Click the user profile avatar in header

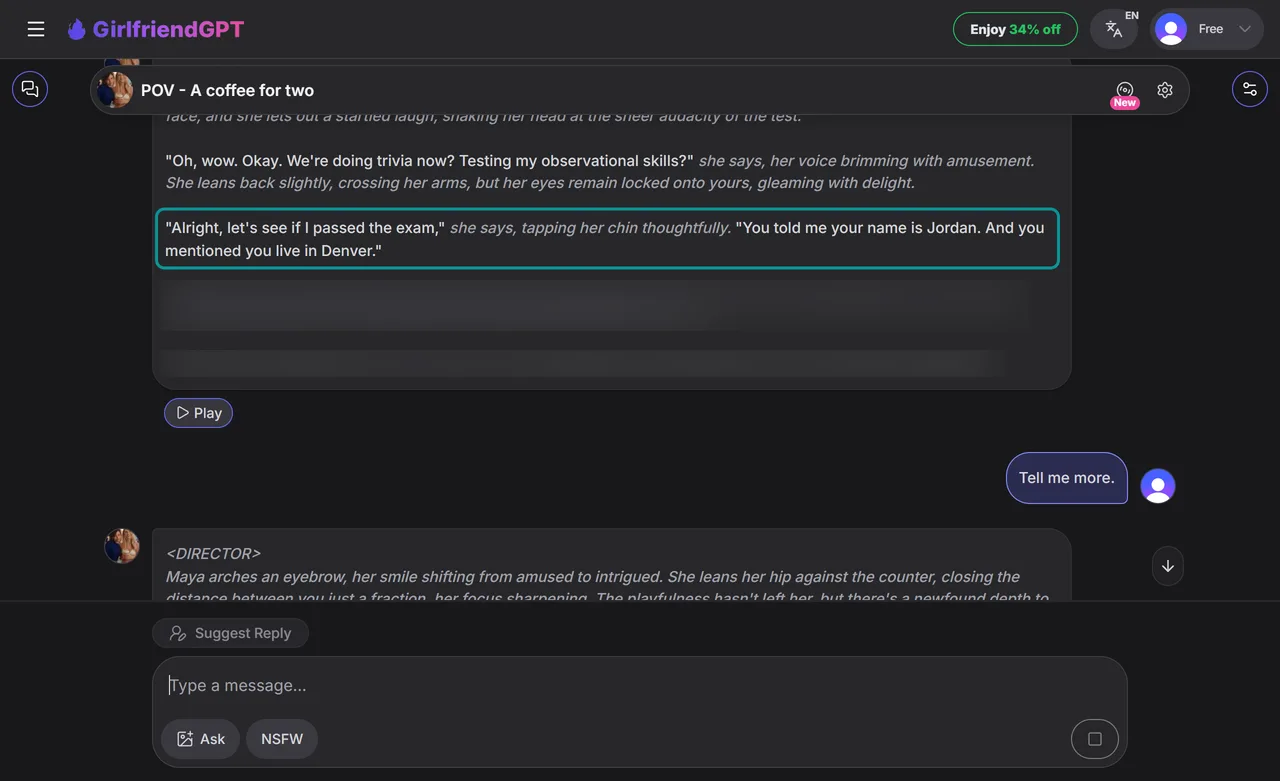(x=1171, y=29)
